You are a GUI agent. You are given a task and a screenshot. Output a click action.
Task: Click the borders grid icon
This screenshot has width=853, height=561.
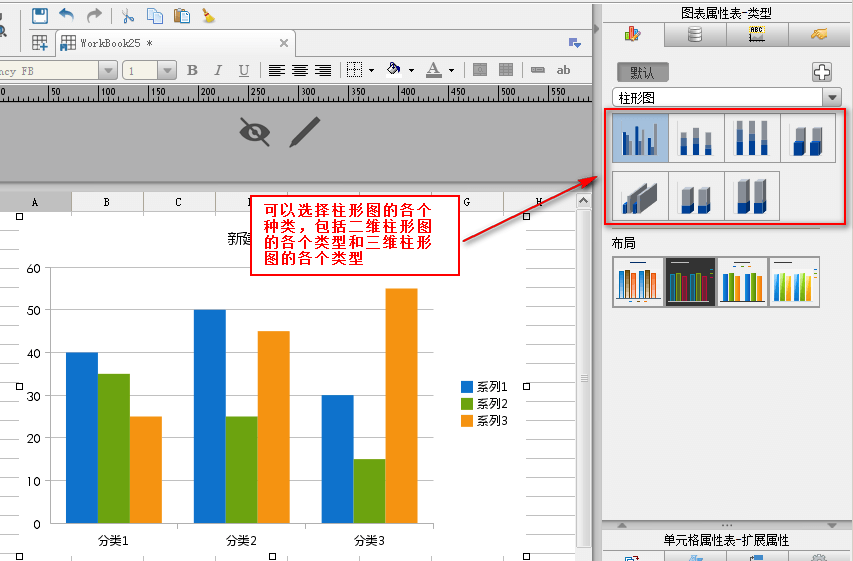coord(355,70)
